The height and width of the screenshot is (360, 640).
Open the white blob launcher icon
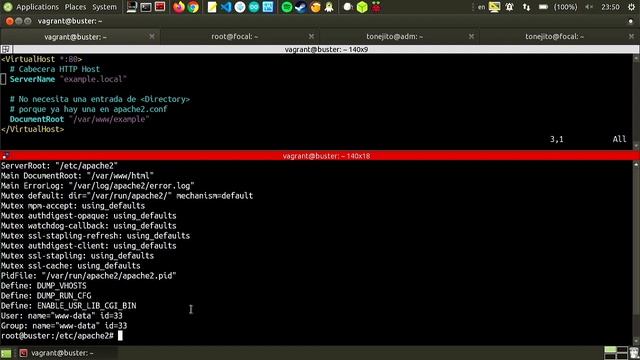point(348,7)
